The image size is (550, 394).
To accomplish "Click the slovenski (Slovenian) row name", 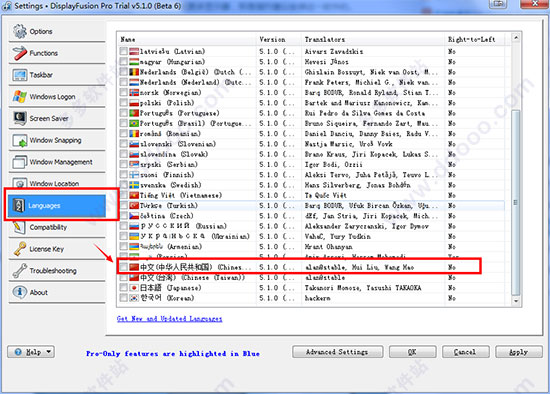I will pos(178,144).
